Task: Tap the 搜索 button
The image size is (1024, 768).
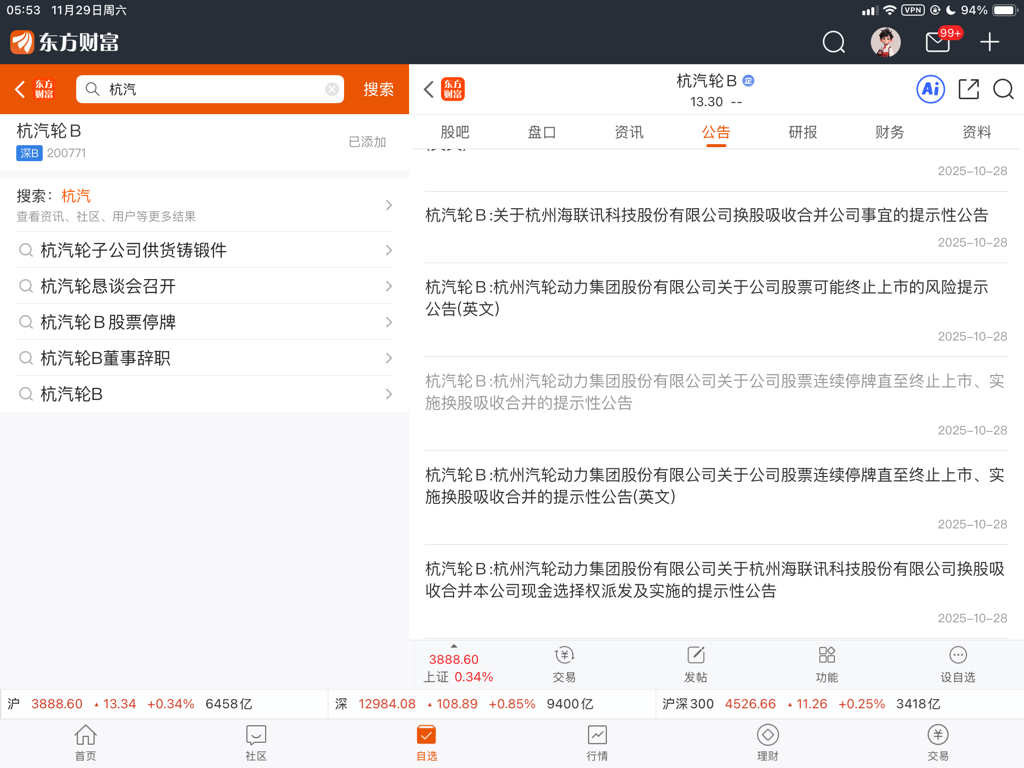Action: [378, 89]
